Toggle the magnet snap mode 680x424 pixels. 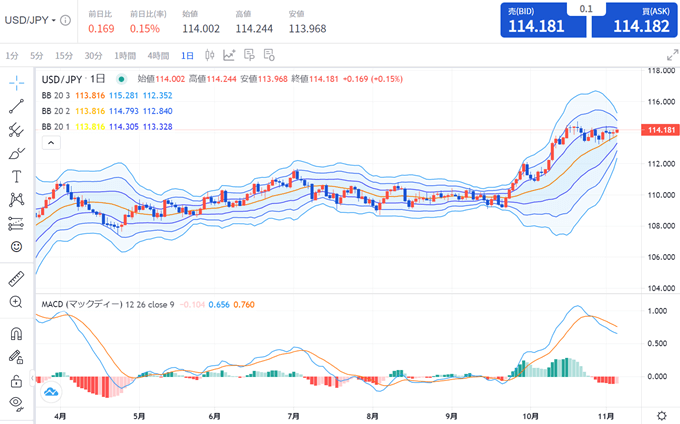point(16,334)
